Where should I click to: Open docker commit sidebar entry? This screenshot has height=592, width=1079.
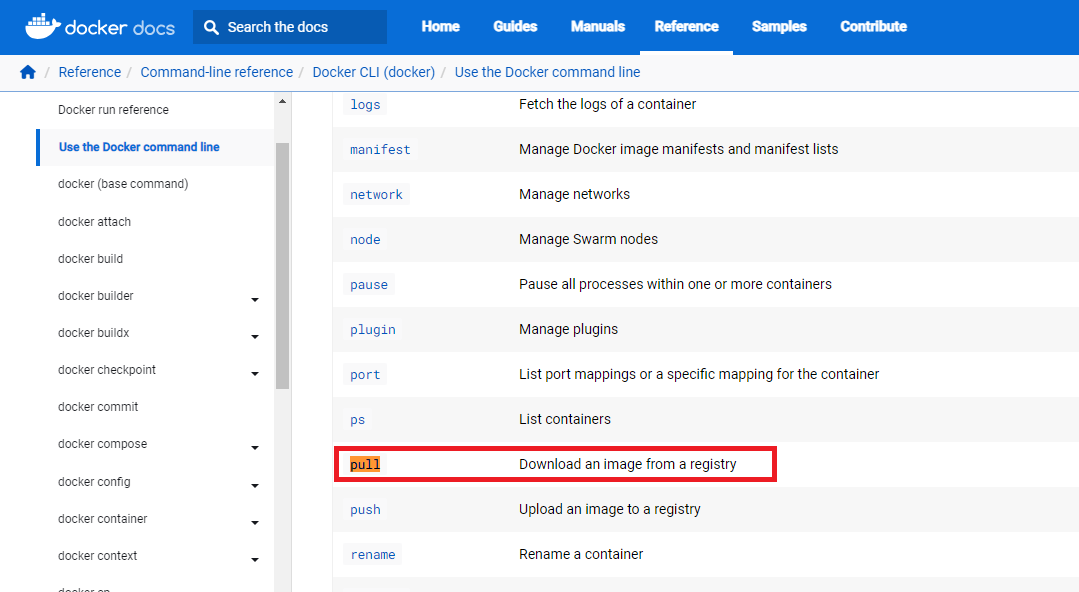coord(98,407)
